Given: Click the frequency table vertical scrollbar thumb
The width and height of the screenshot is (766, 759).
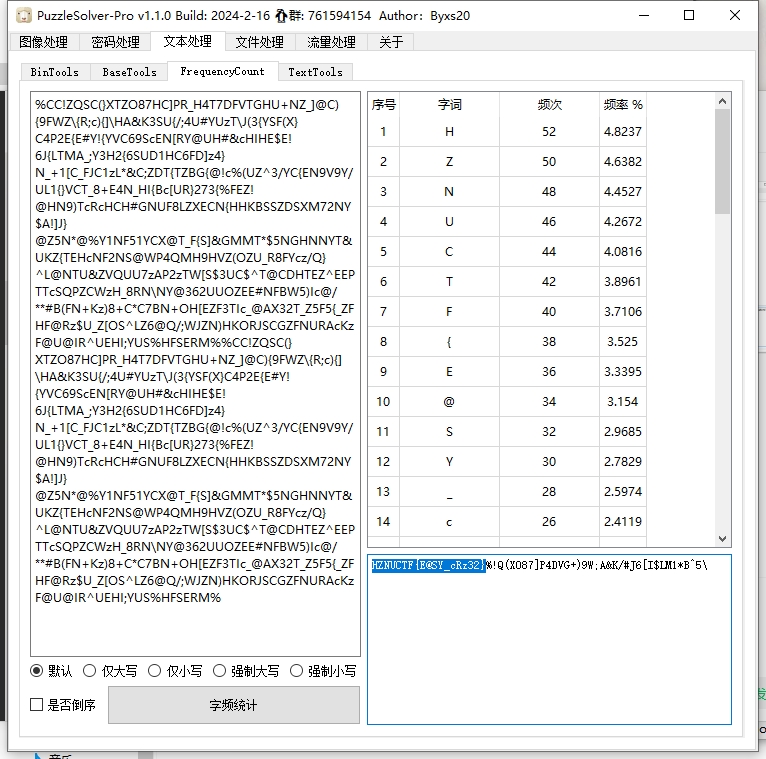Looking at the screenshot, I should [x=723, y=160].
